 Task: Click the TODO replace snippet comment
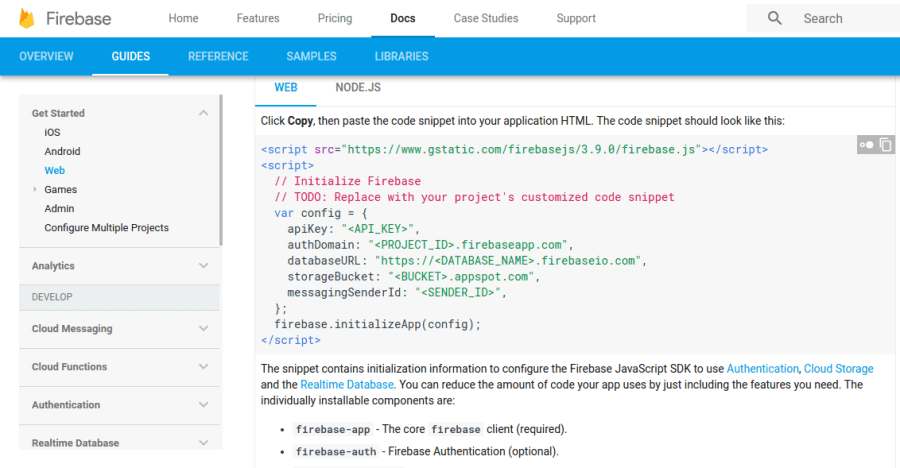point(474,197)
